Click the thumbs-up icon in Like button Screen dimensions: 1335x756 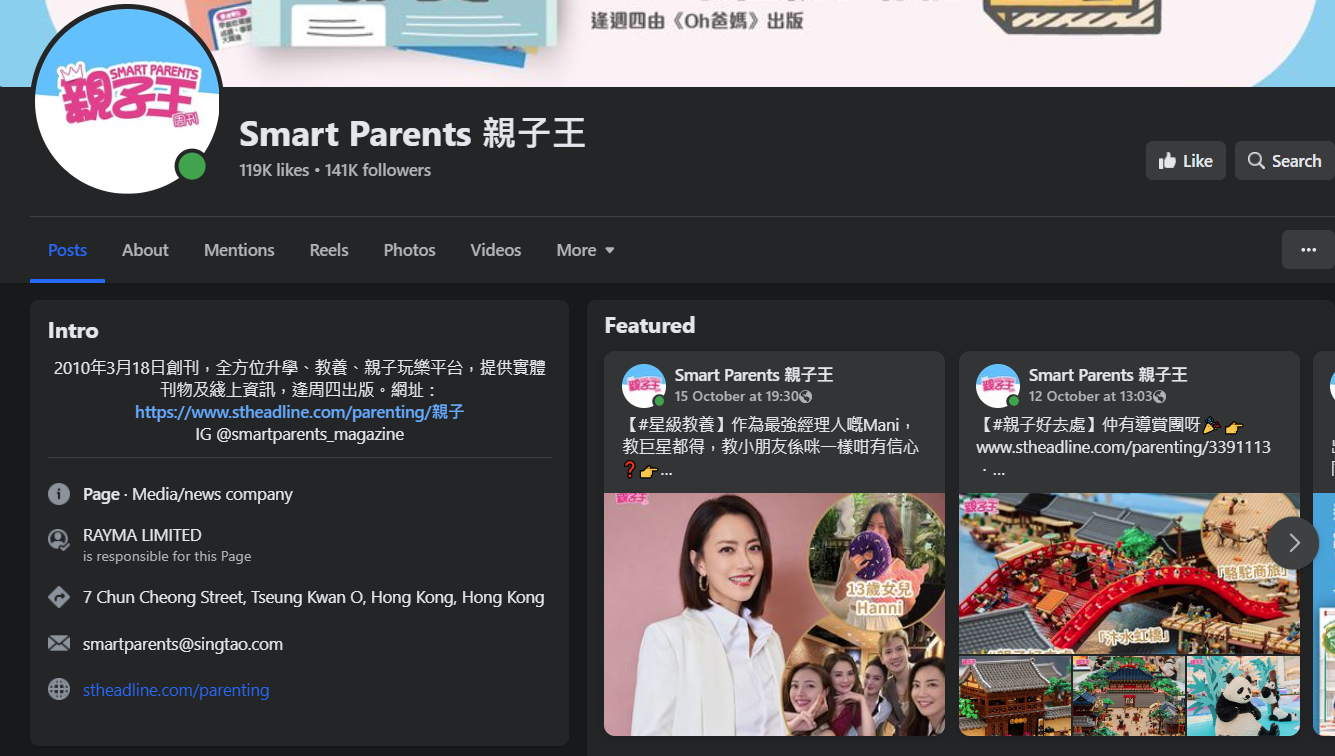click(x=1167, y=160)
